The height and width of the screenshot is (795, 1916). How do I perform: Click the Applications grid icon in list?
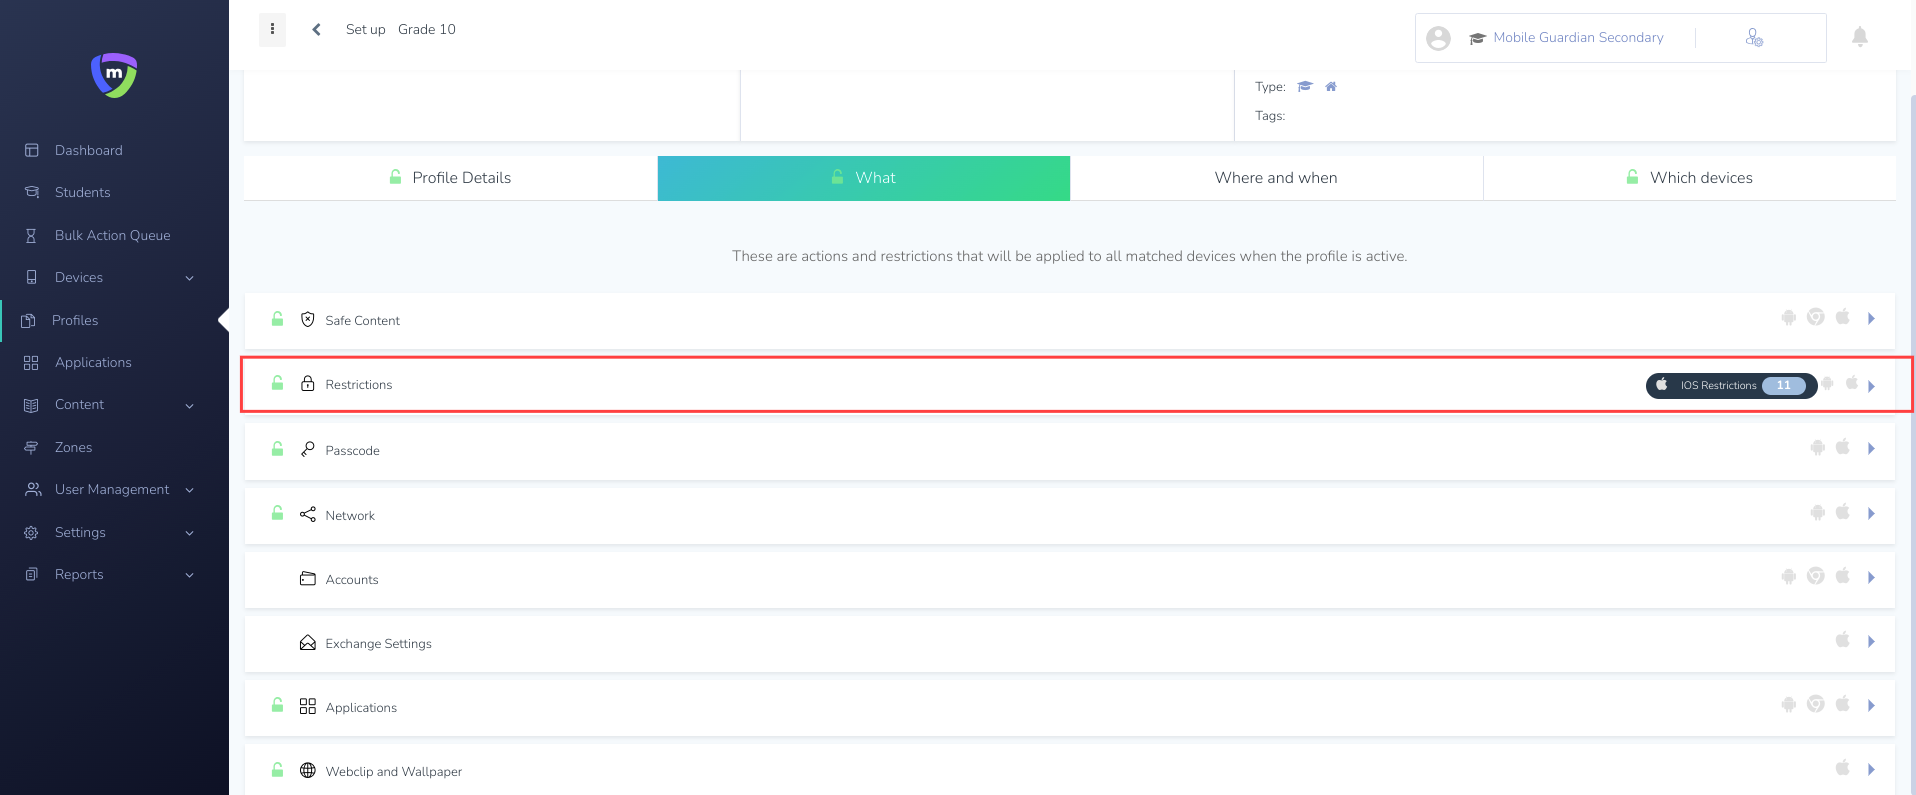point(308,706)
